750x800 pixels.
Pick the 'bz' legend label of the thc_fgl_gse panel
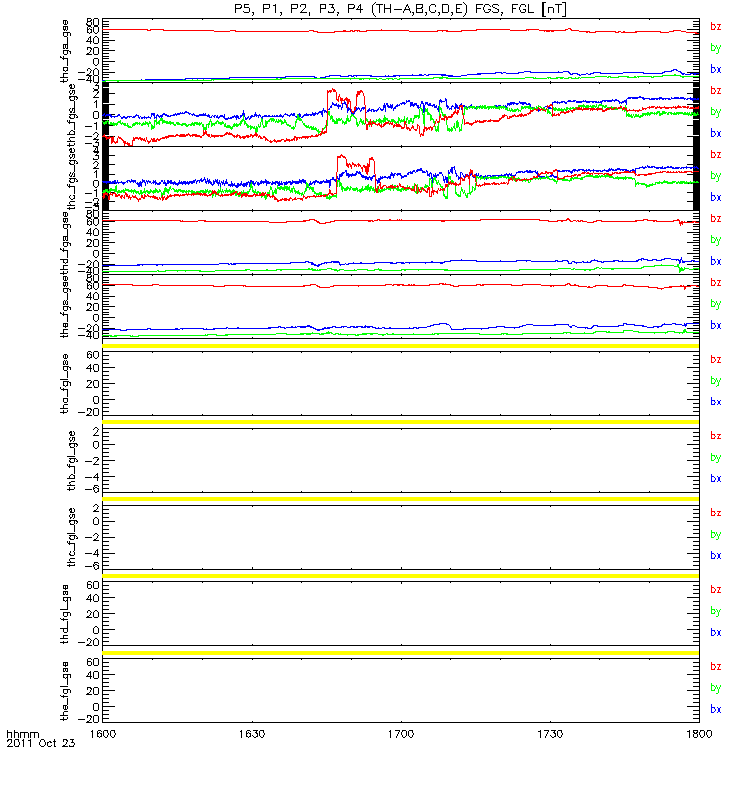tap(716, 513)
